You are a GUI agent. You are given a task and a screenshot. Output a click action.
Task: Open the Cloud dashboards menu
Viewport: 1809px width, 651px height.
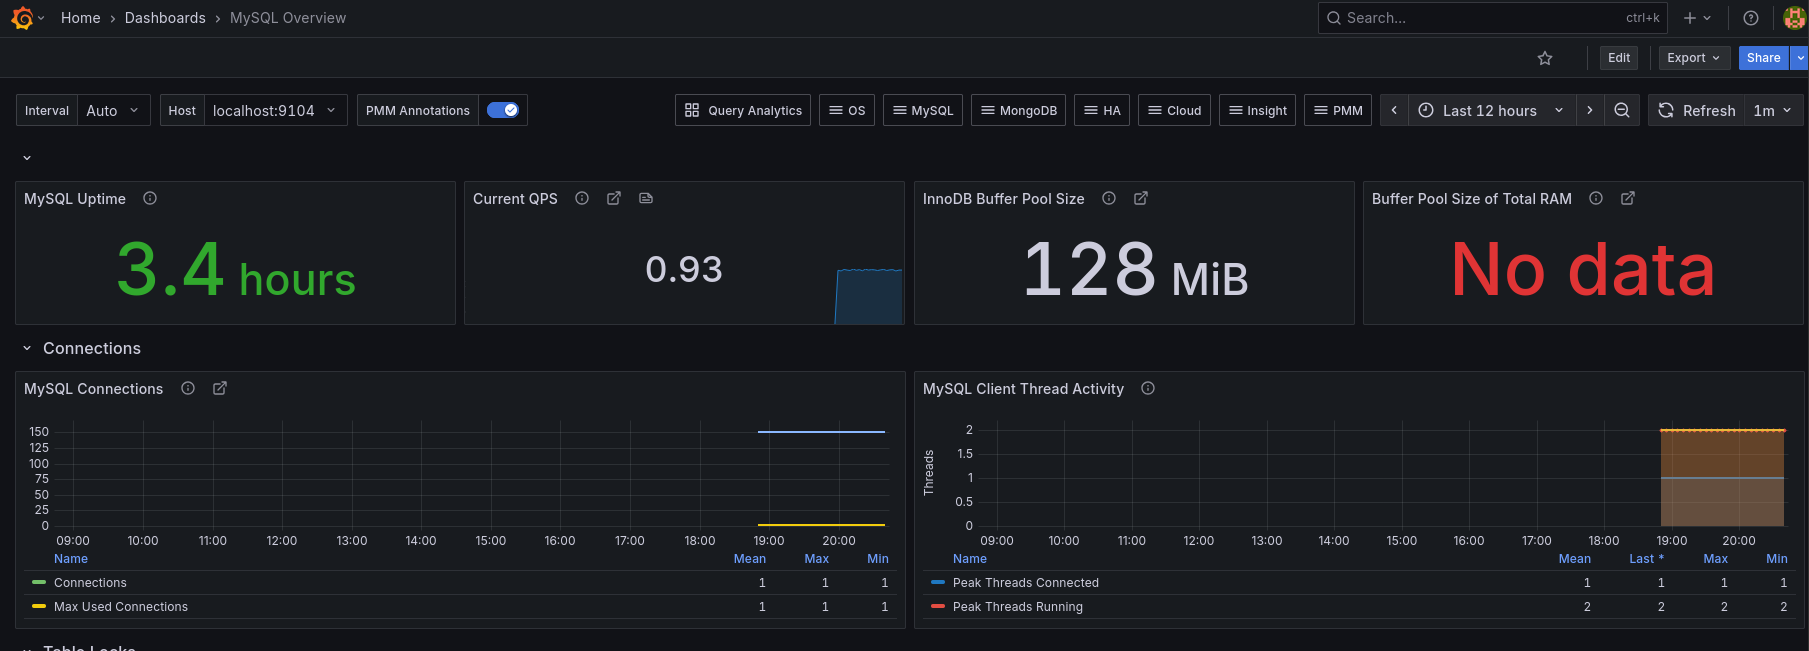(x=1175, y=110)
